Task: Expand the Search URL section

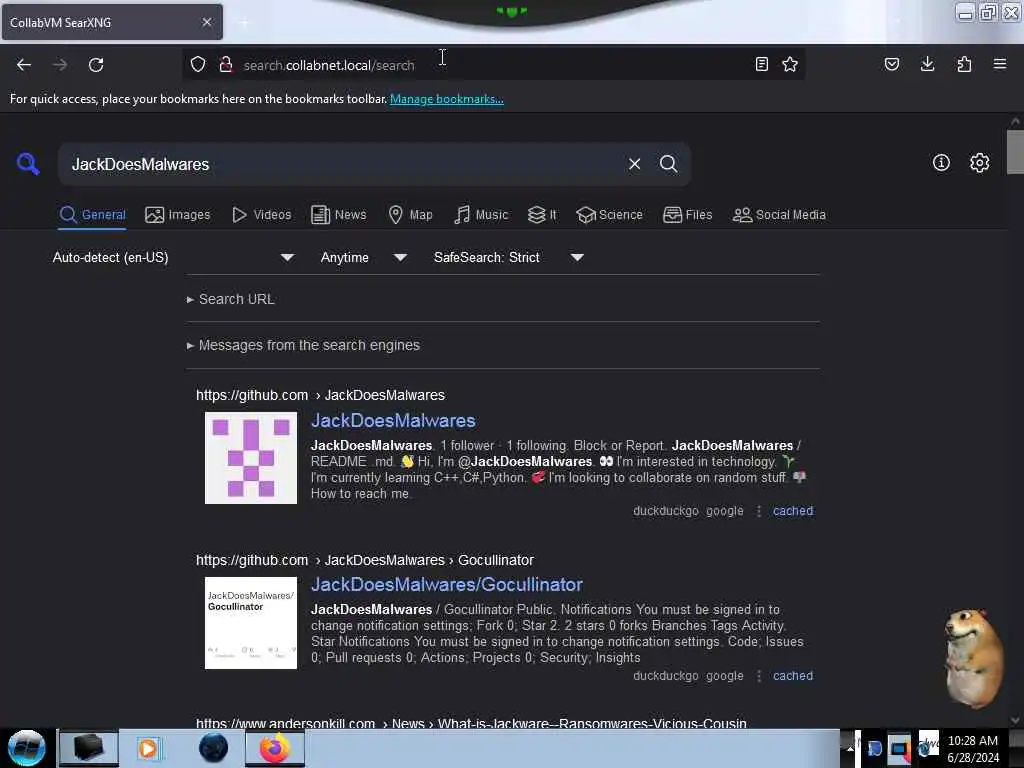Action: point(231,299)
